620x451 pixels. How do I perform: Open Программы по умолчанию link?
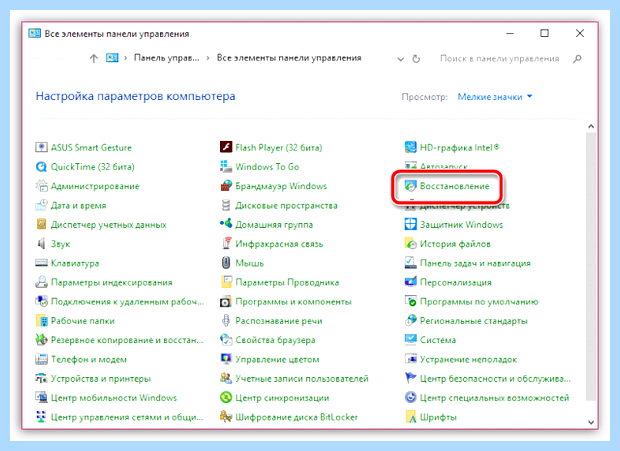[479, 302]
